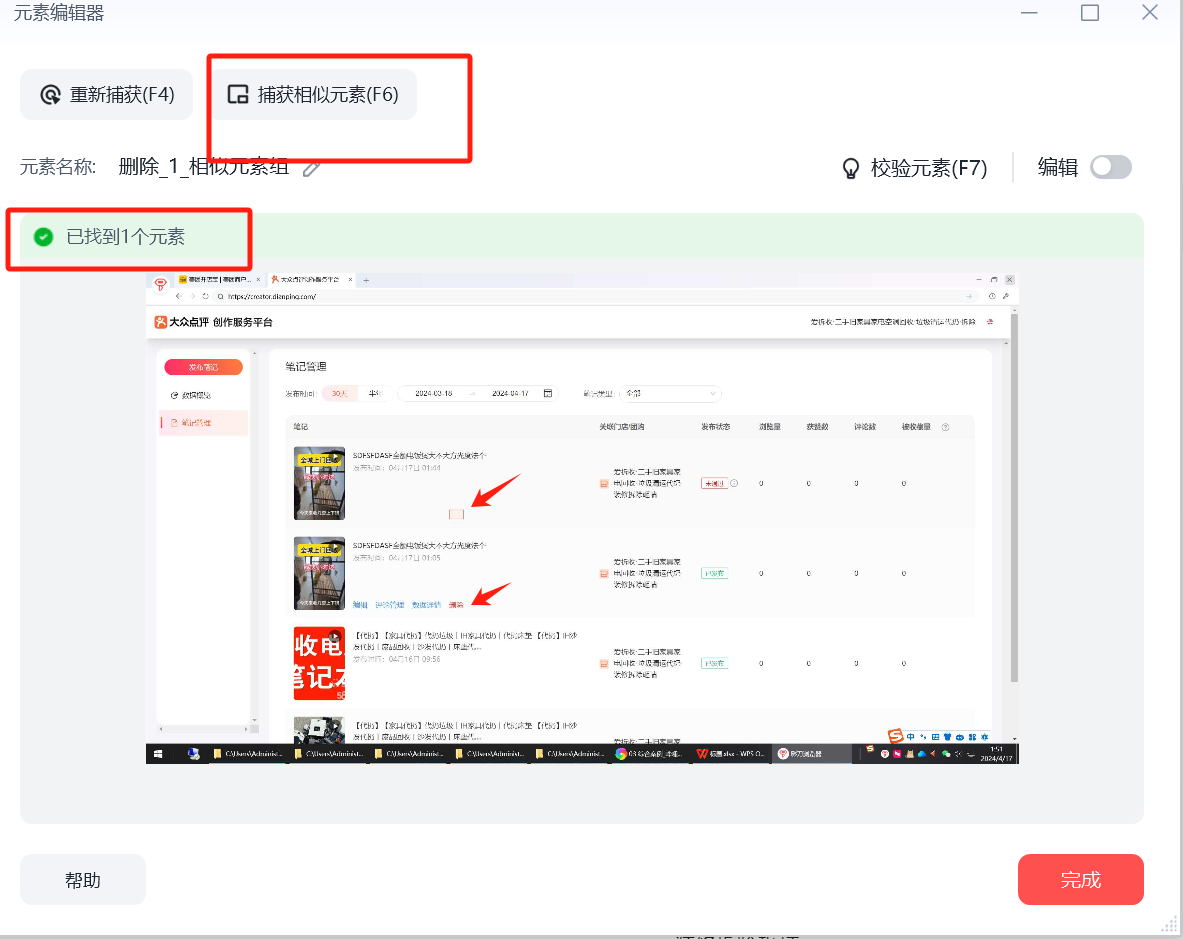Screen dimensions: 1183x939
Task: Click the red 完成 button to finish
Action: tap(1080, 879)
